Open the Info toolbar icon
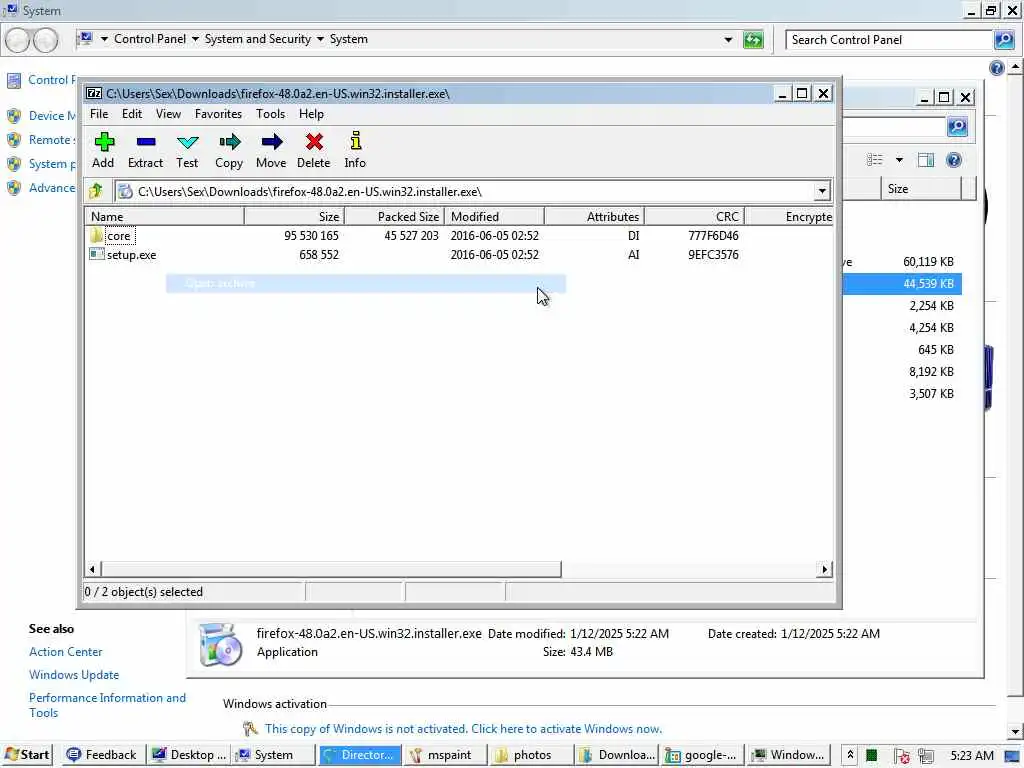 355,140
